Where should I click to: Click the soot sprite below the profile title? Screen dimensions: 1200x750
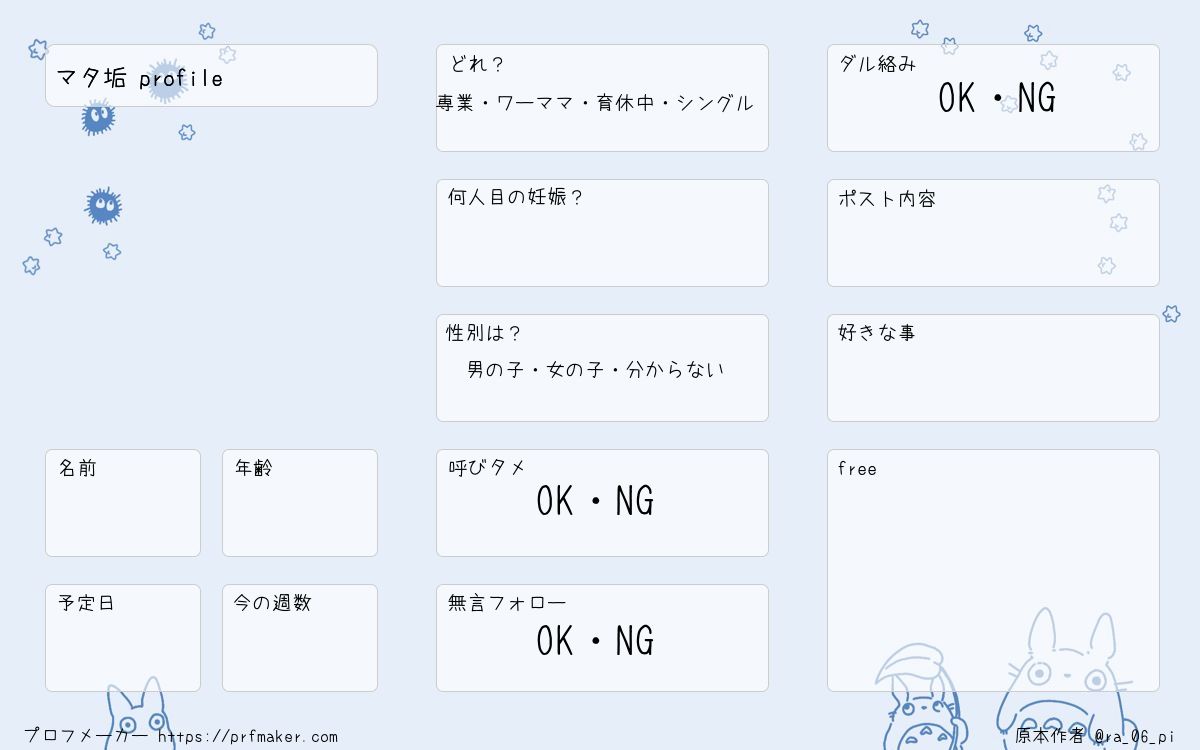coord(98,118)
